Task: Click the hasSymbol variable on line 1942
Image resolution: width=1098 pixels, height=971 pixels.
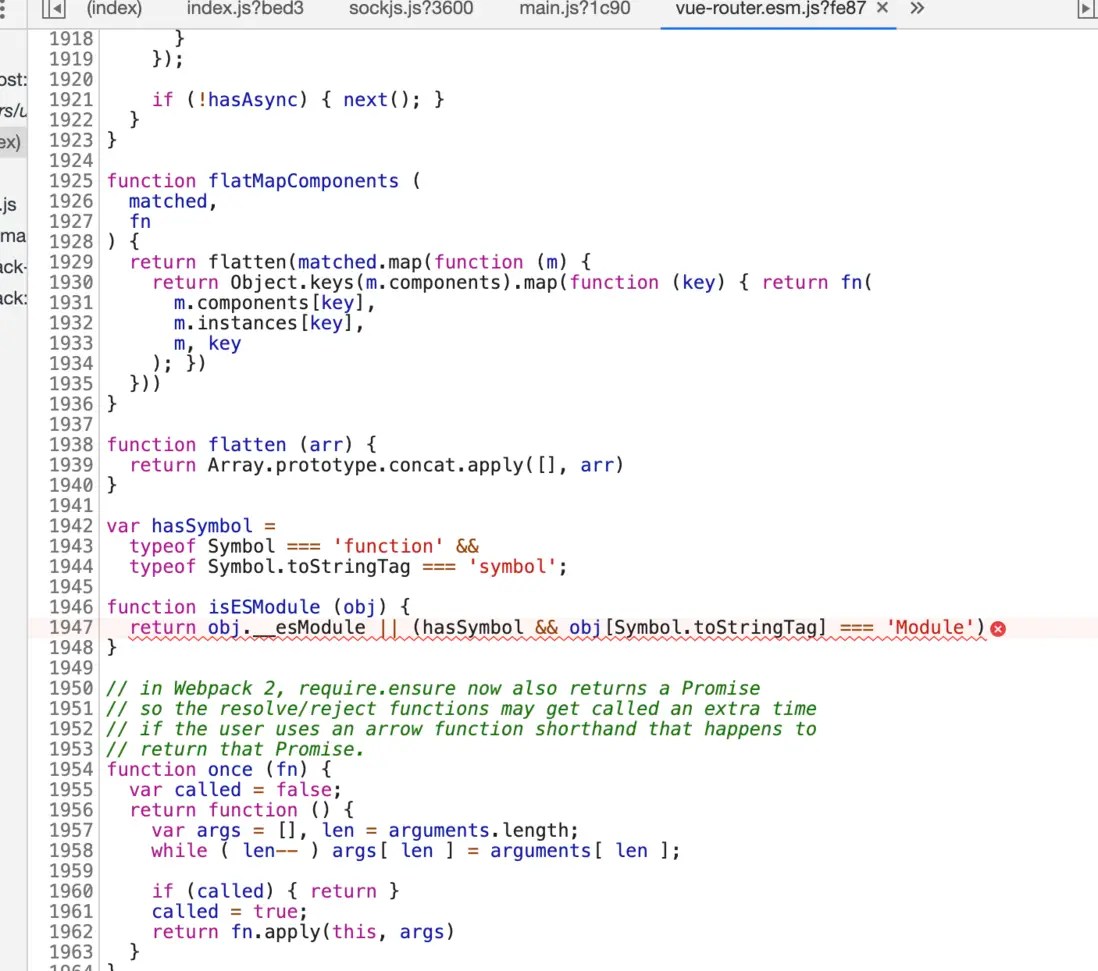Action: point(201,526)
